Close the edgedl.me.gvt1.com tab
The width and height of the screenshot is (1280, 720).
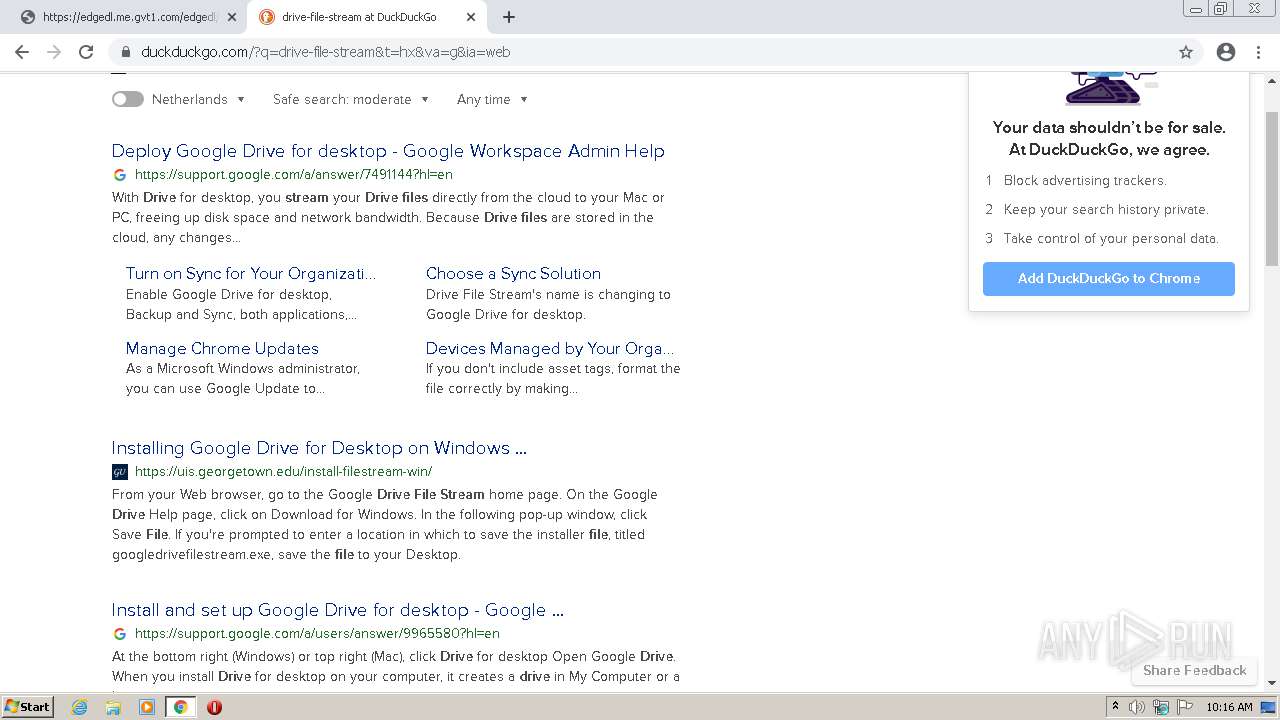point(232,17)
